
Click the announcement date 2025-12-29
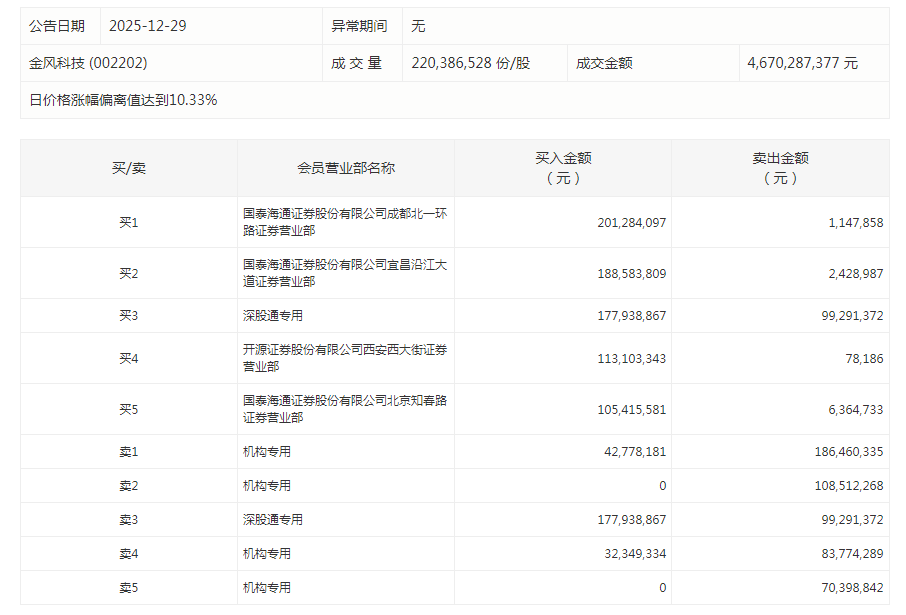tap(147, 26)
